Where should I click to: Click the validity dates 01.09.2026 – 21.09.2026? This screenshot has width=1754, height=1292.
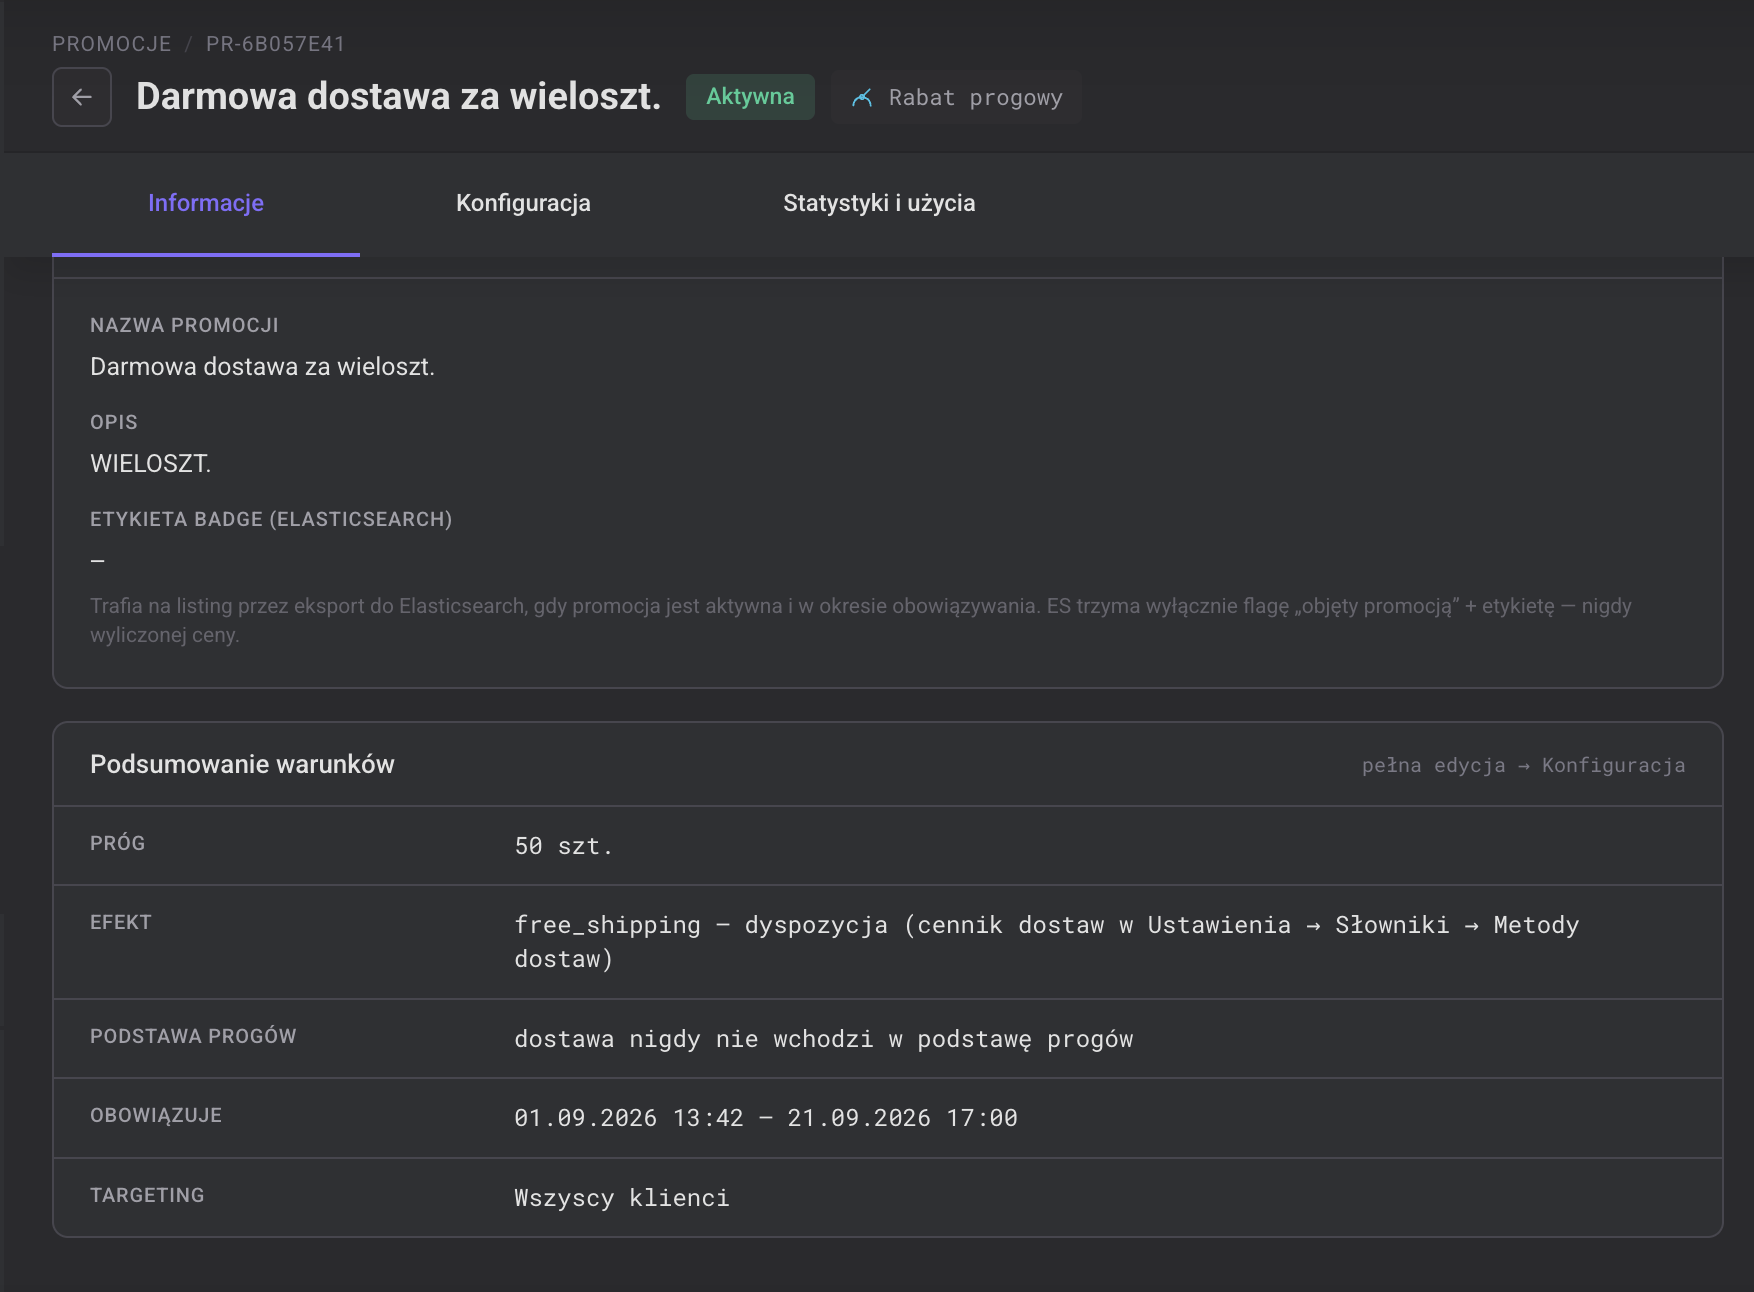[766, 1118]
